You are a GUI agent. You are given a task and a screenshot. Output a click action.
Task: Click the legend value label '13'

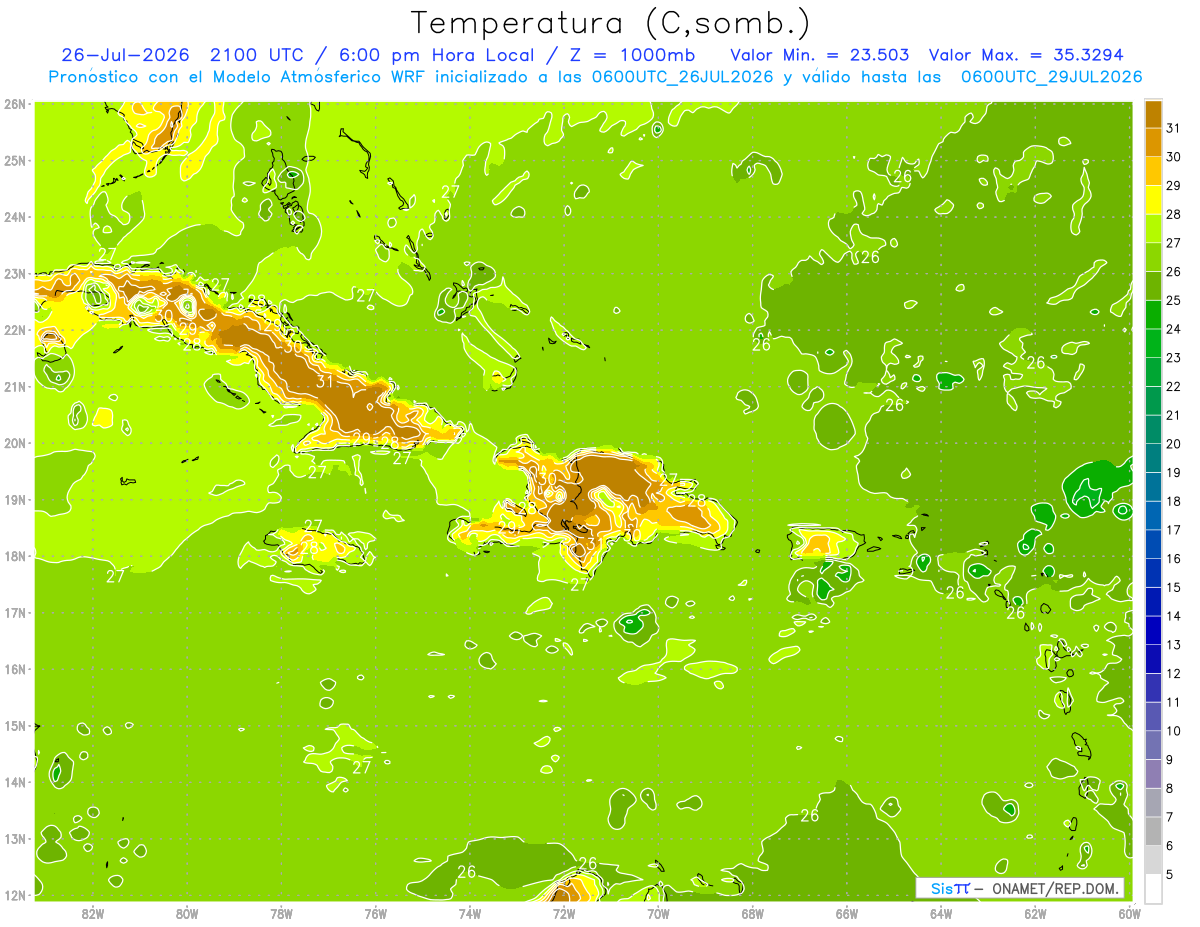click(1174, 645)
